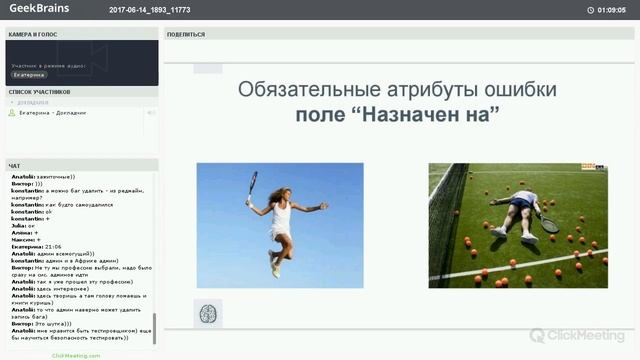Click the ПОДЕЛИТЬСЯ panel header
Viewport: 640px width, 360px height.
pos(399,34)
